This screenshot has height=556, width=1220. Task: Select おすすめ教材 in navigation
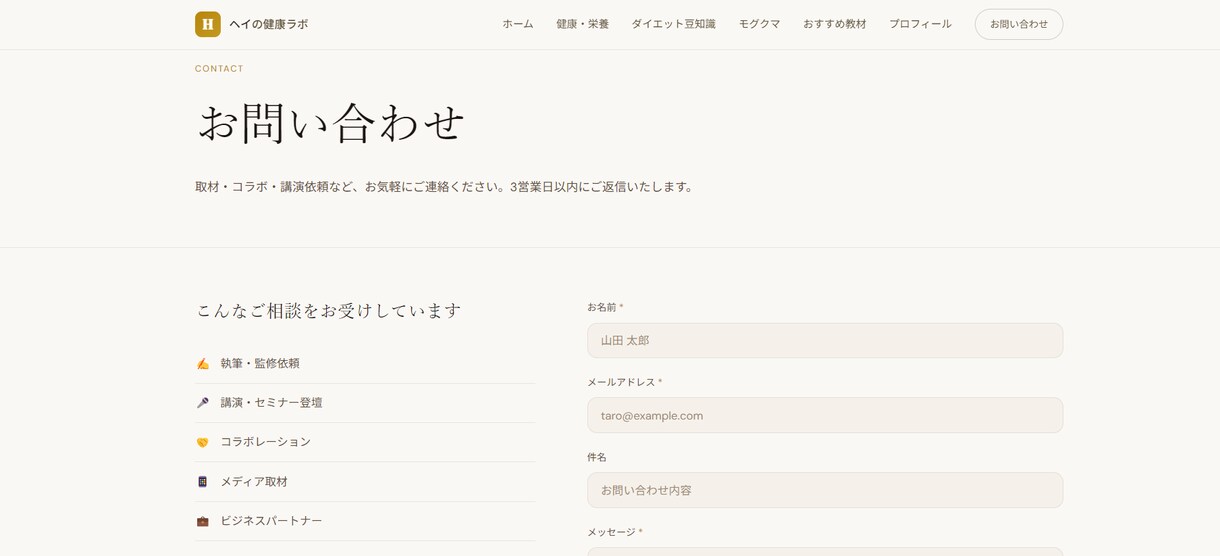[x=835, y=24]
